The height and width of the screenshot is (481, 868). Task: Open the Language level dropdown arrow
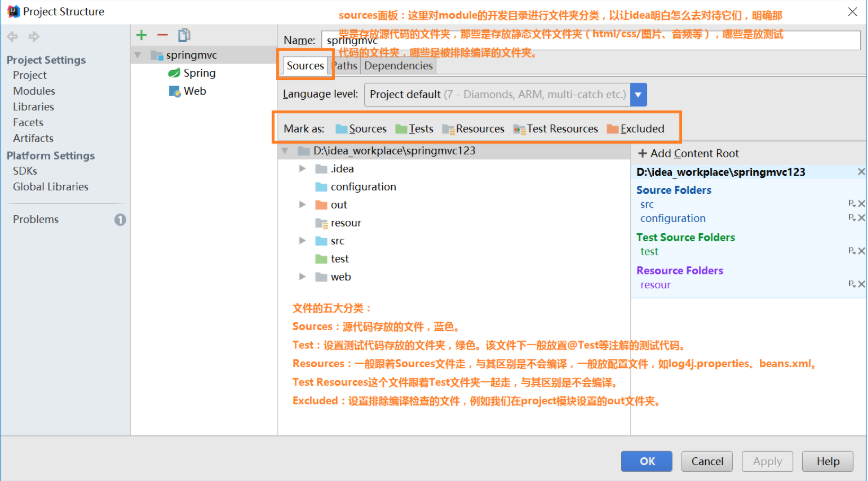638,95
